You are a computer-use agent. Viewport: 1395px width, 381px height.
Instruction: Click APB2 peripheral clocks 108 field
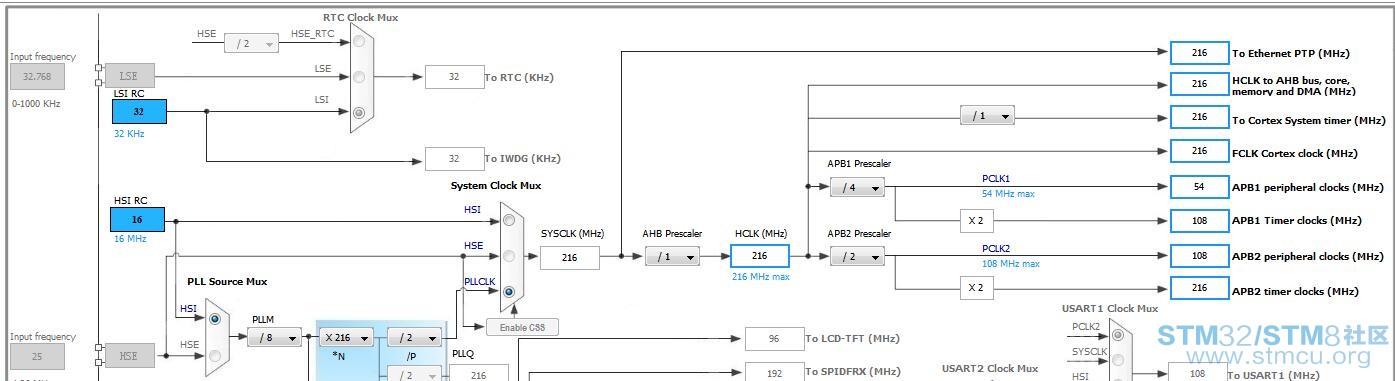[1200, 255]
